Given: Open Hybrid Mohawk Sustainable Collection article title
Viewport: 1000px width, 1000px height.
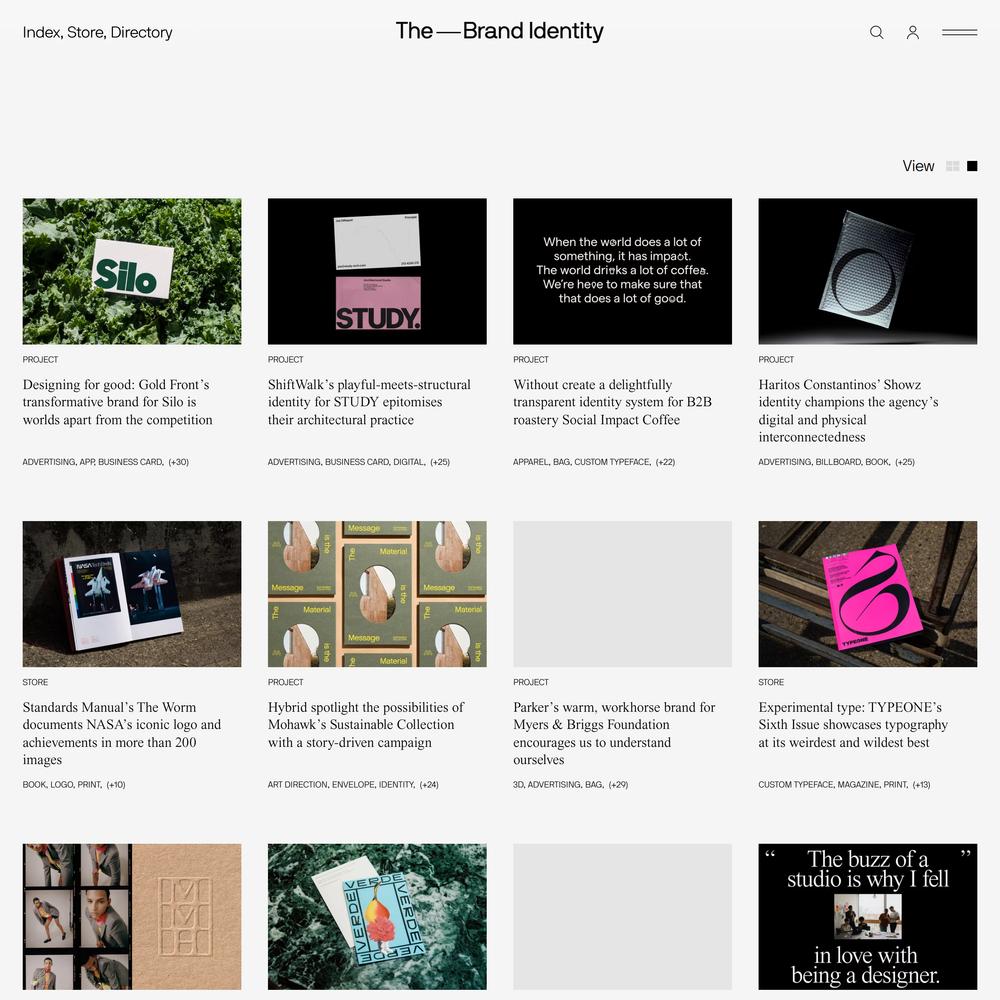Looking at the screenshot, I should 366,724.
